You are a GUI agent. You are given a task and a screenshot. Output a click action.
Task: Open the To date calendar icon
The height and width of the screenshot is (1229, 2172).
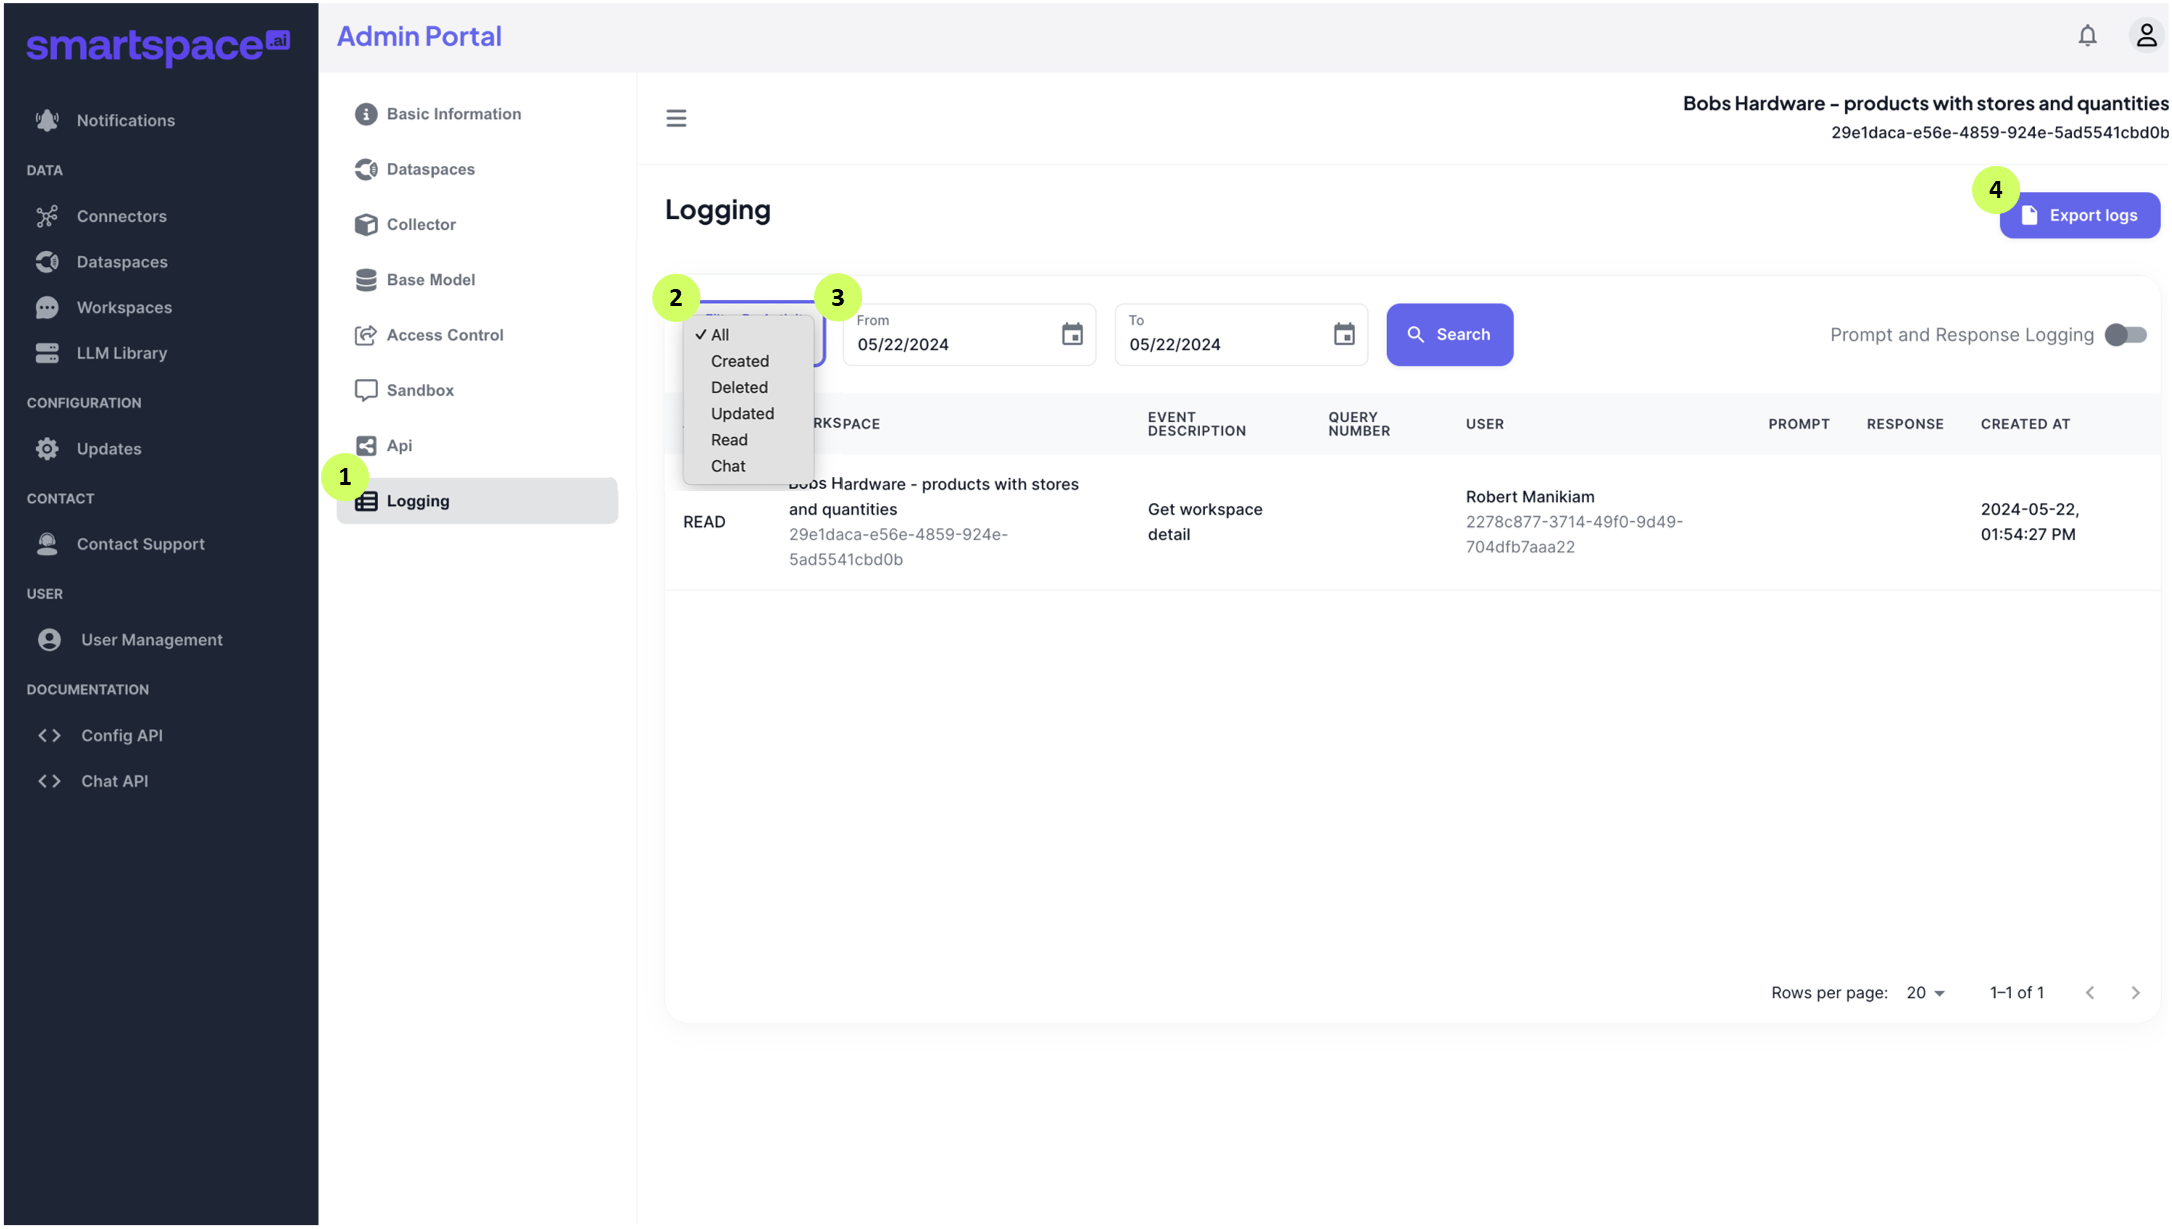tap(1343, 334)
